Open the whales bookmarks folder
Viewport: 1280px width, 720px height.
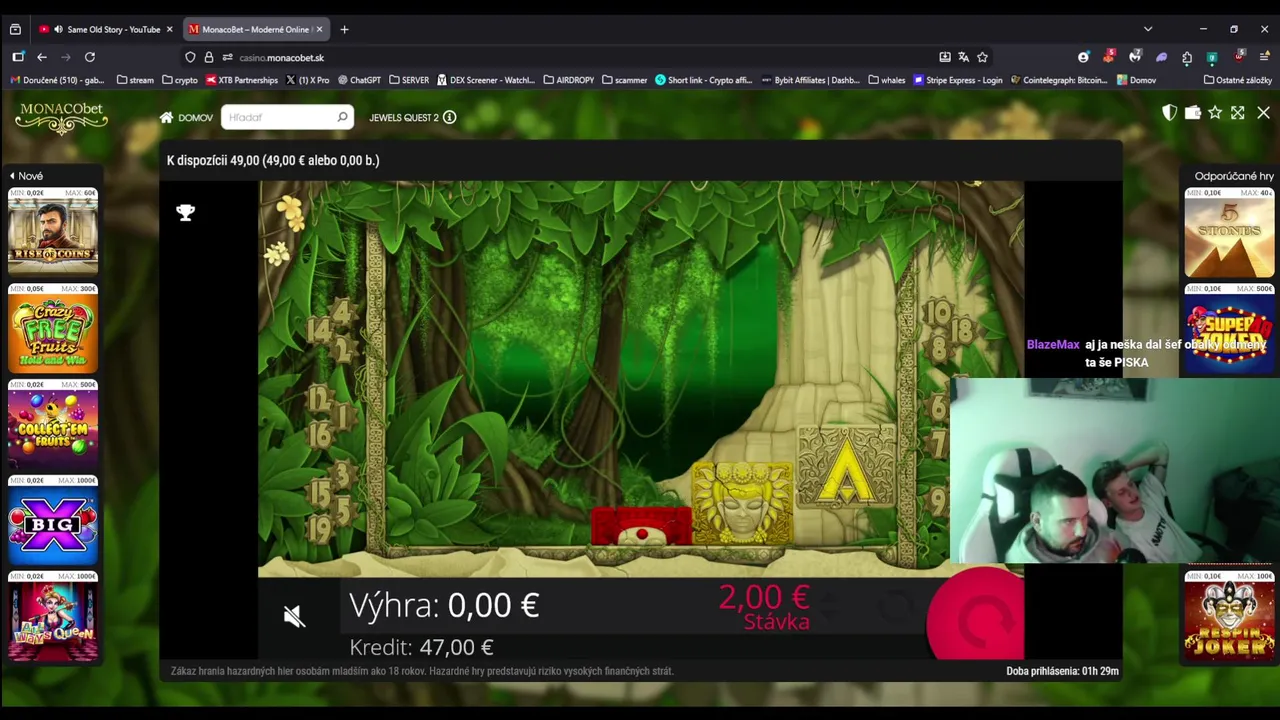887,80
